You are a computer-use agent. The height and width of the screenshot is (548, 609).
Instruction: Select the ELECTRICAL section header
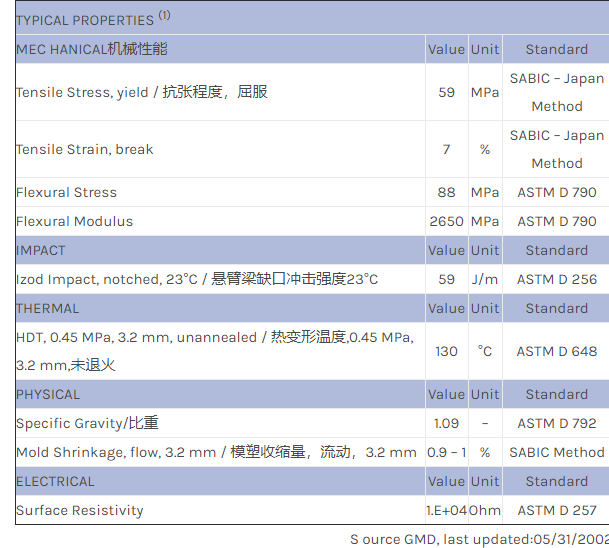(x=55, y=481)
